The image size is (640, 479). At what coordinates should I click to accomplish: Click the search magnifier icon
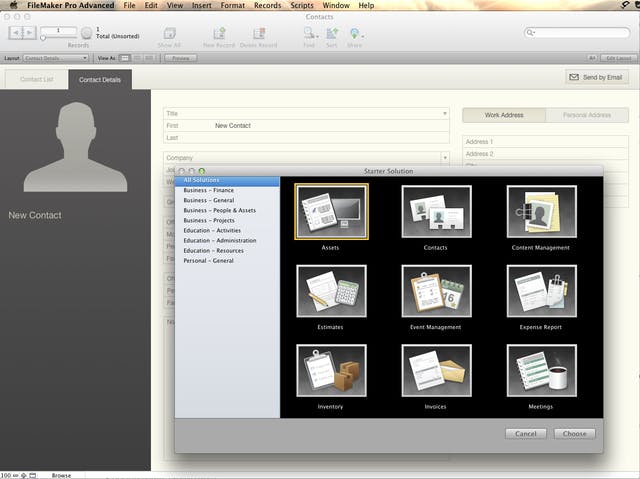pyautogui.click(x=530, y=32)
